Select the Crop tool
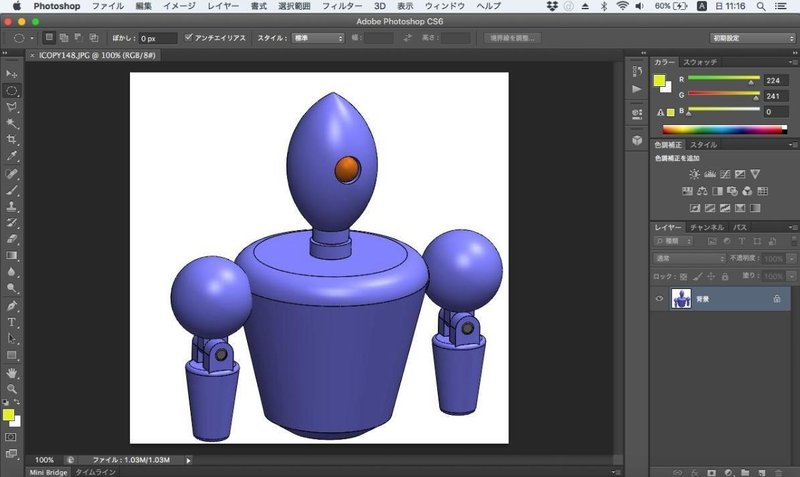800x477 pixels. 12,140
